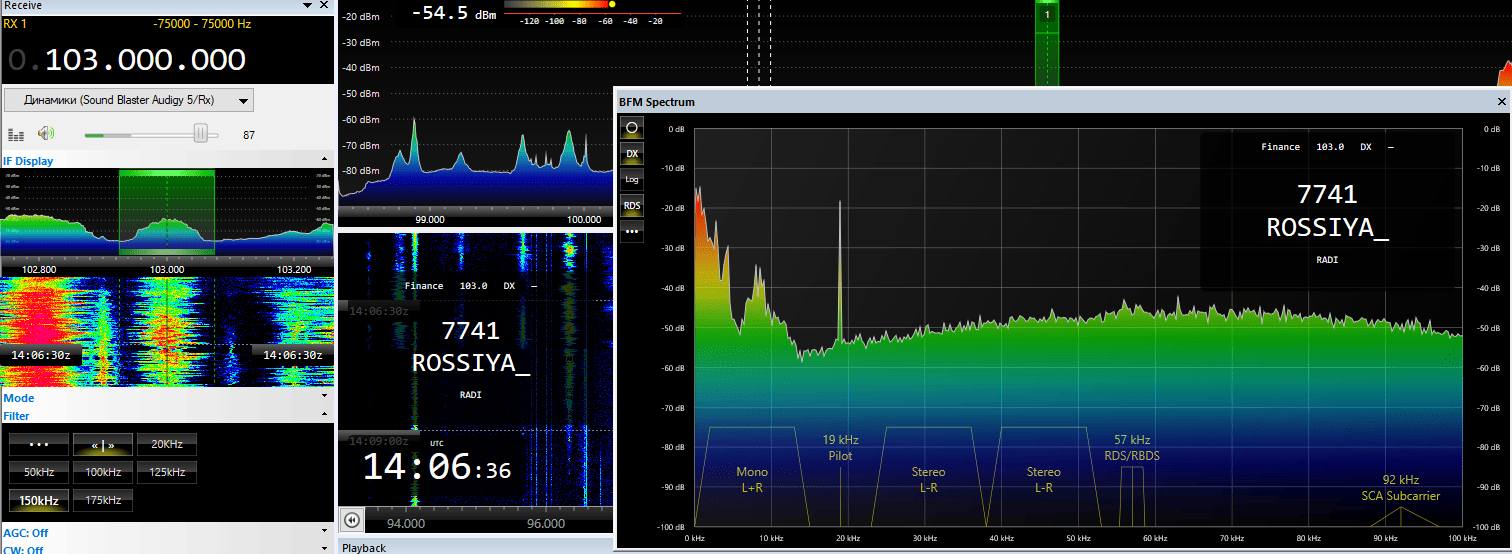The image size is (1512, 554).
Task: Set filter bandwidth to 100kHz
Action: 103,472
